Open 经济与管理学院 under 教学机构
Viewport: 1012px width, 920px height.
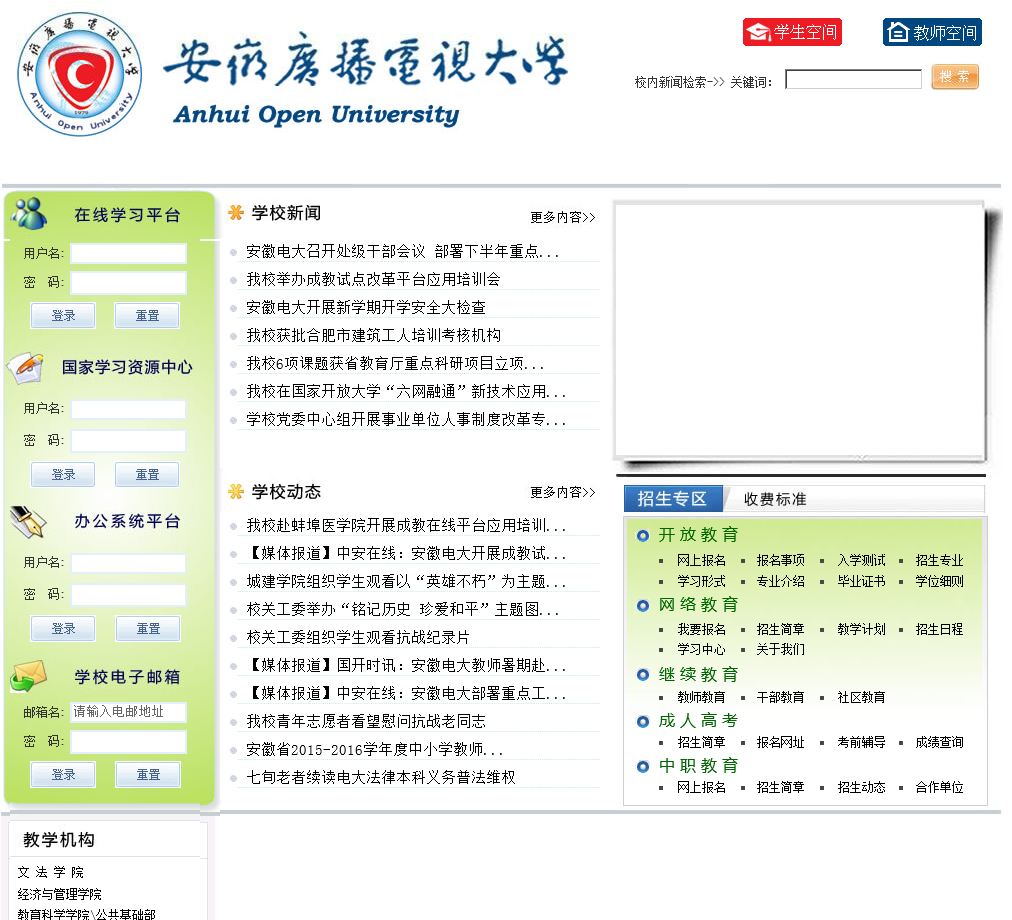click(x=59, y=894)
